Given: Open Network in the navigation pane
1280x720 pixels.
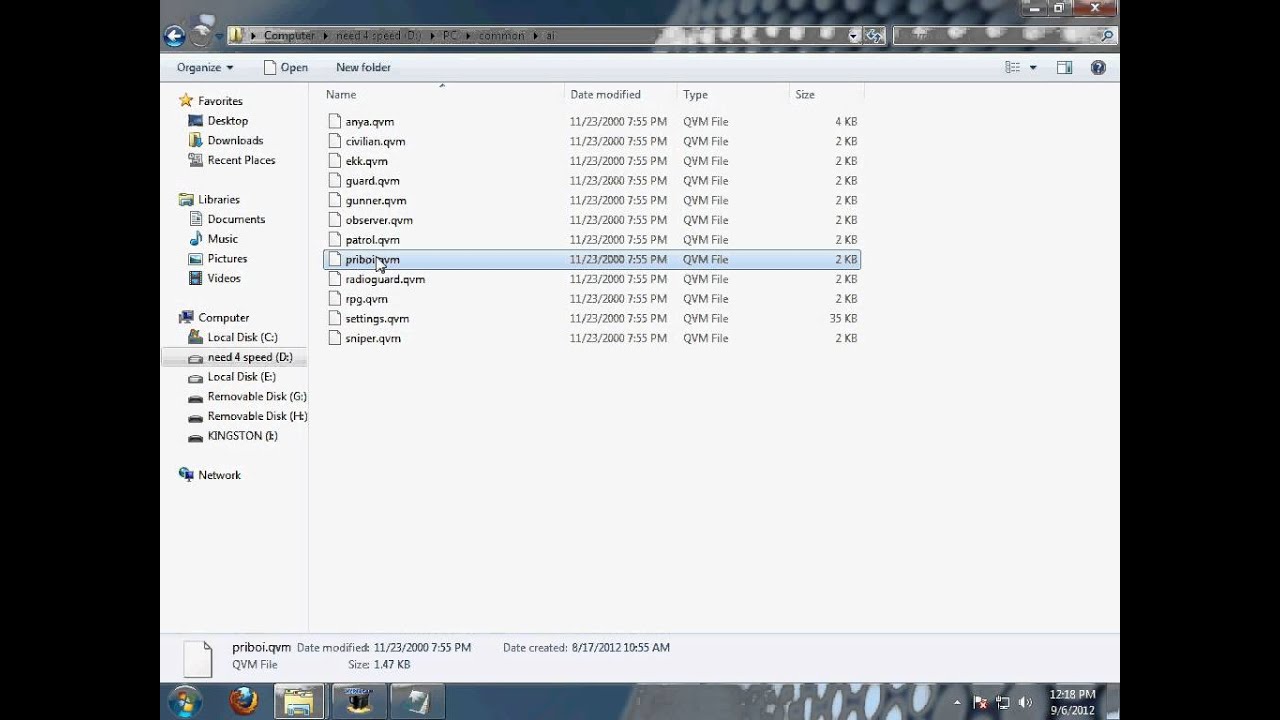Looking at the screenshot, I should [x=219, y=475].
